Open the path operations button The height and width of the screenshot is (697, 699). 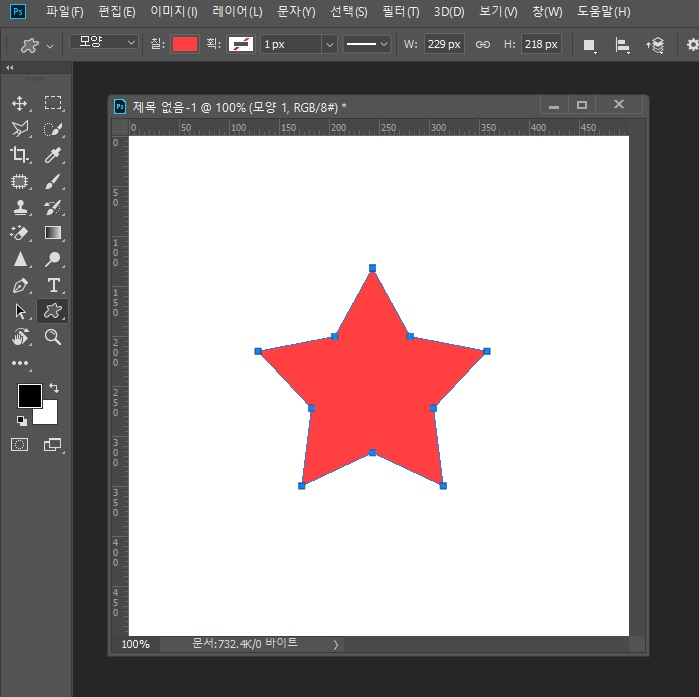pyautogui.click(x=589, y=45)
